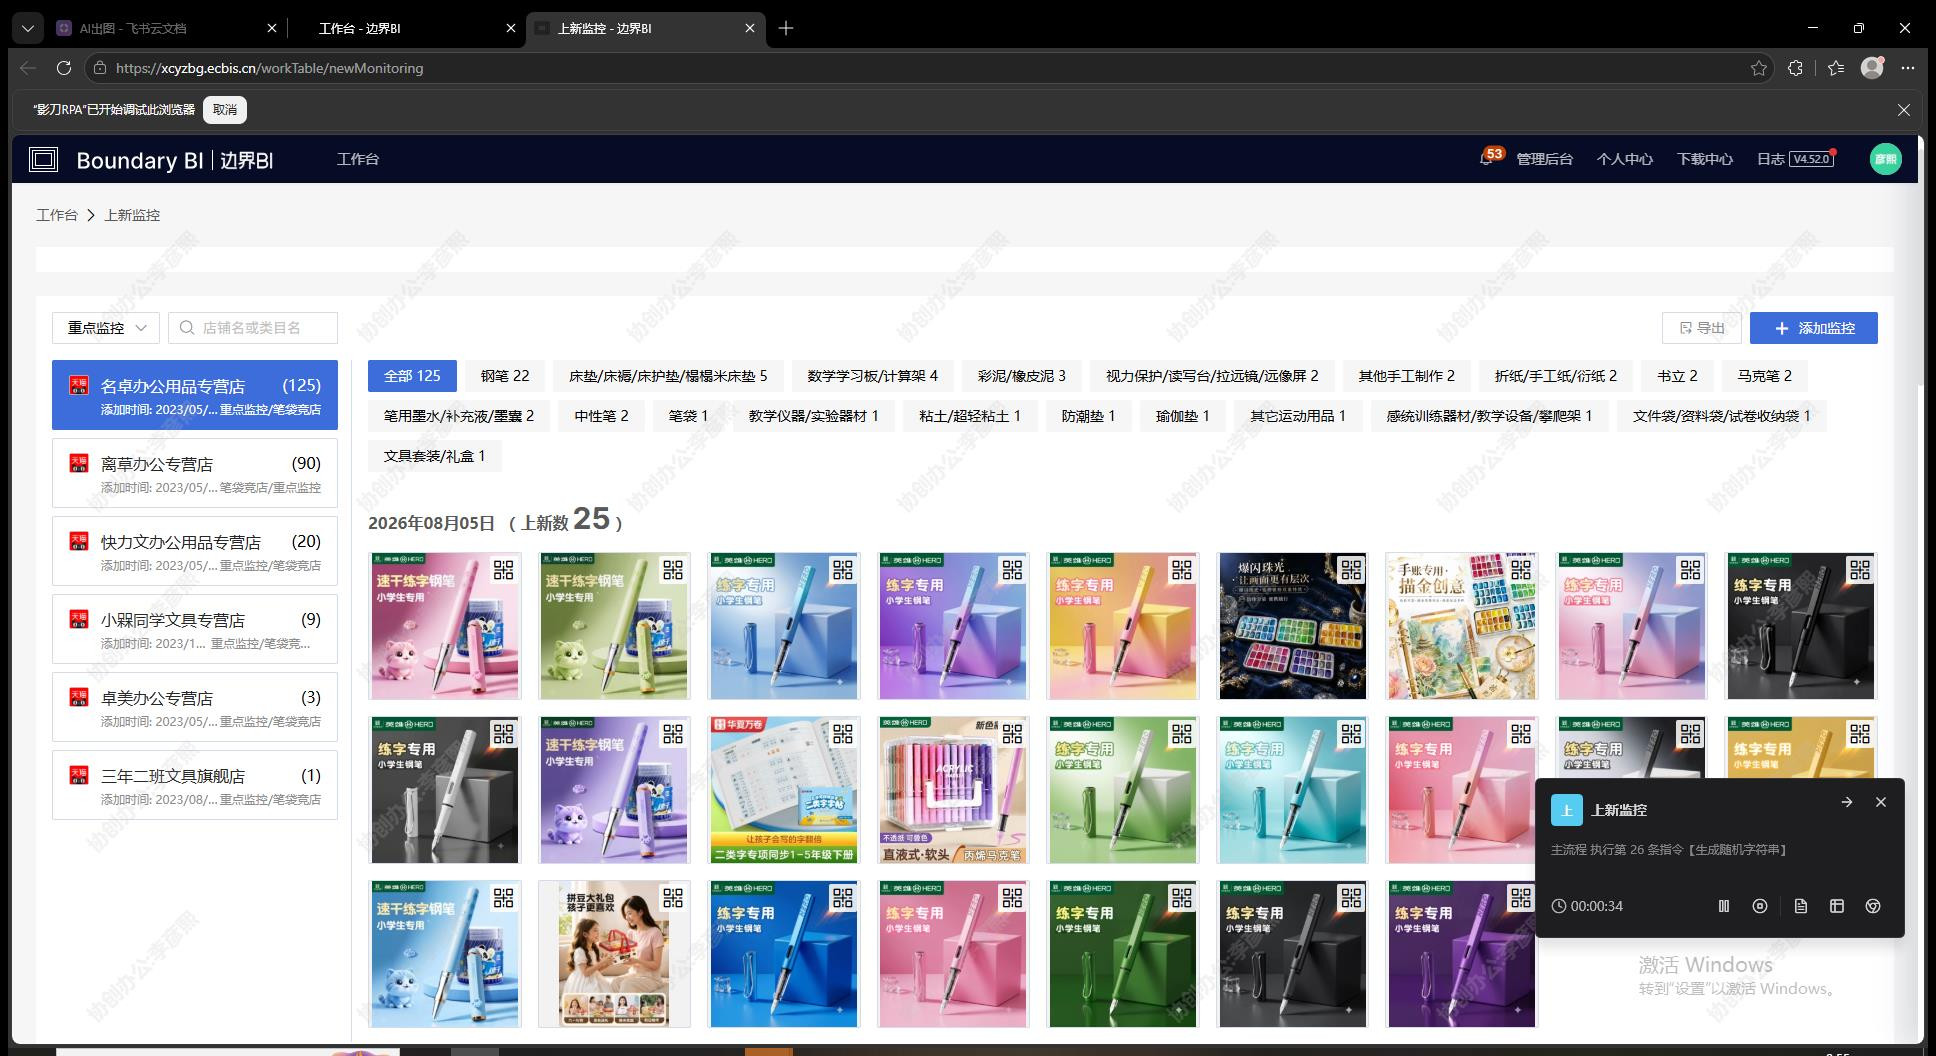Open the browser tab list dropdown
This screenshot has width=1936, height=1056.
[x=28, y=28]
